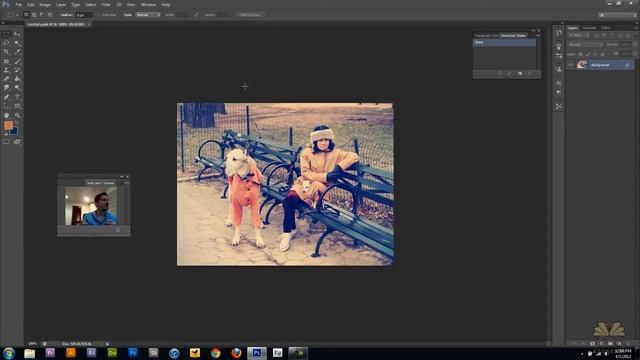The height and width of the screenshot is (360, 640).
Task: Select the Paint Bucket tool
Action: tap(17, 79)
